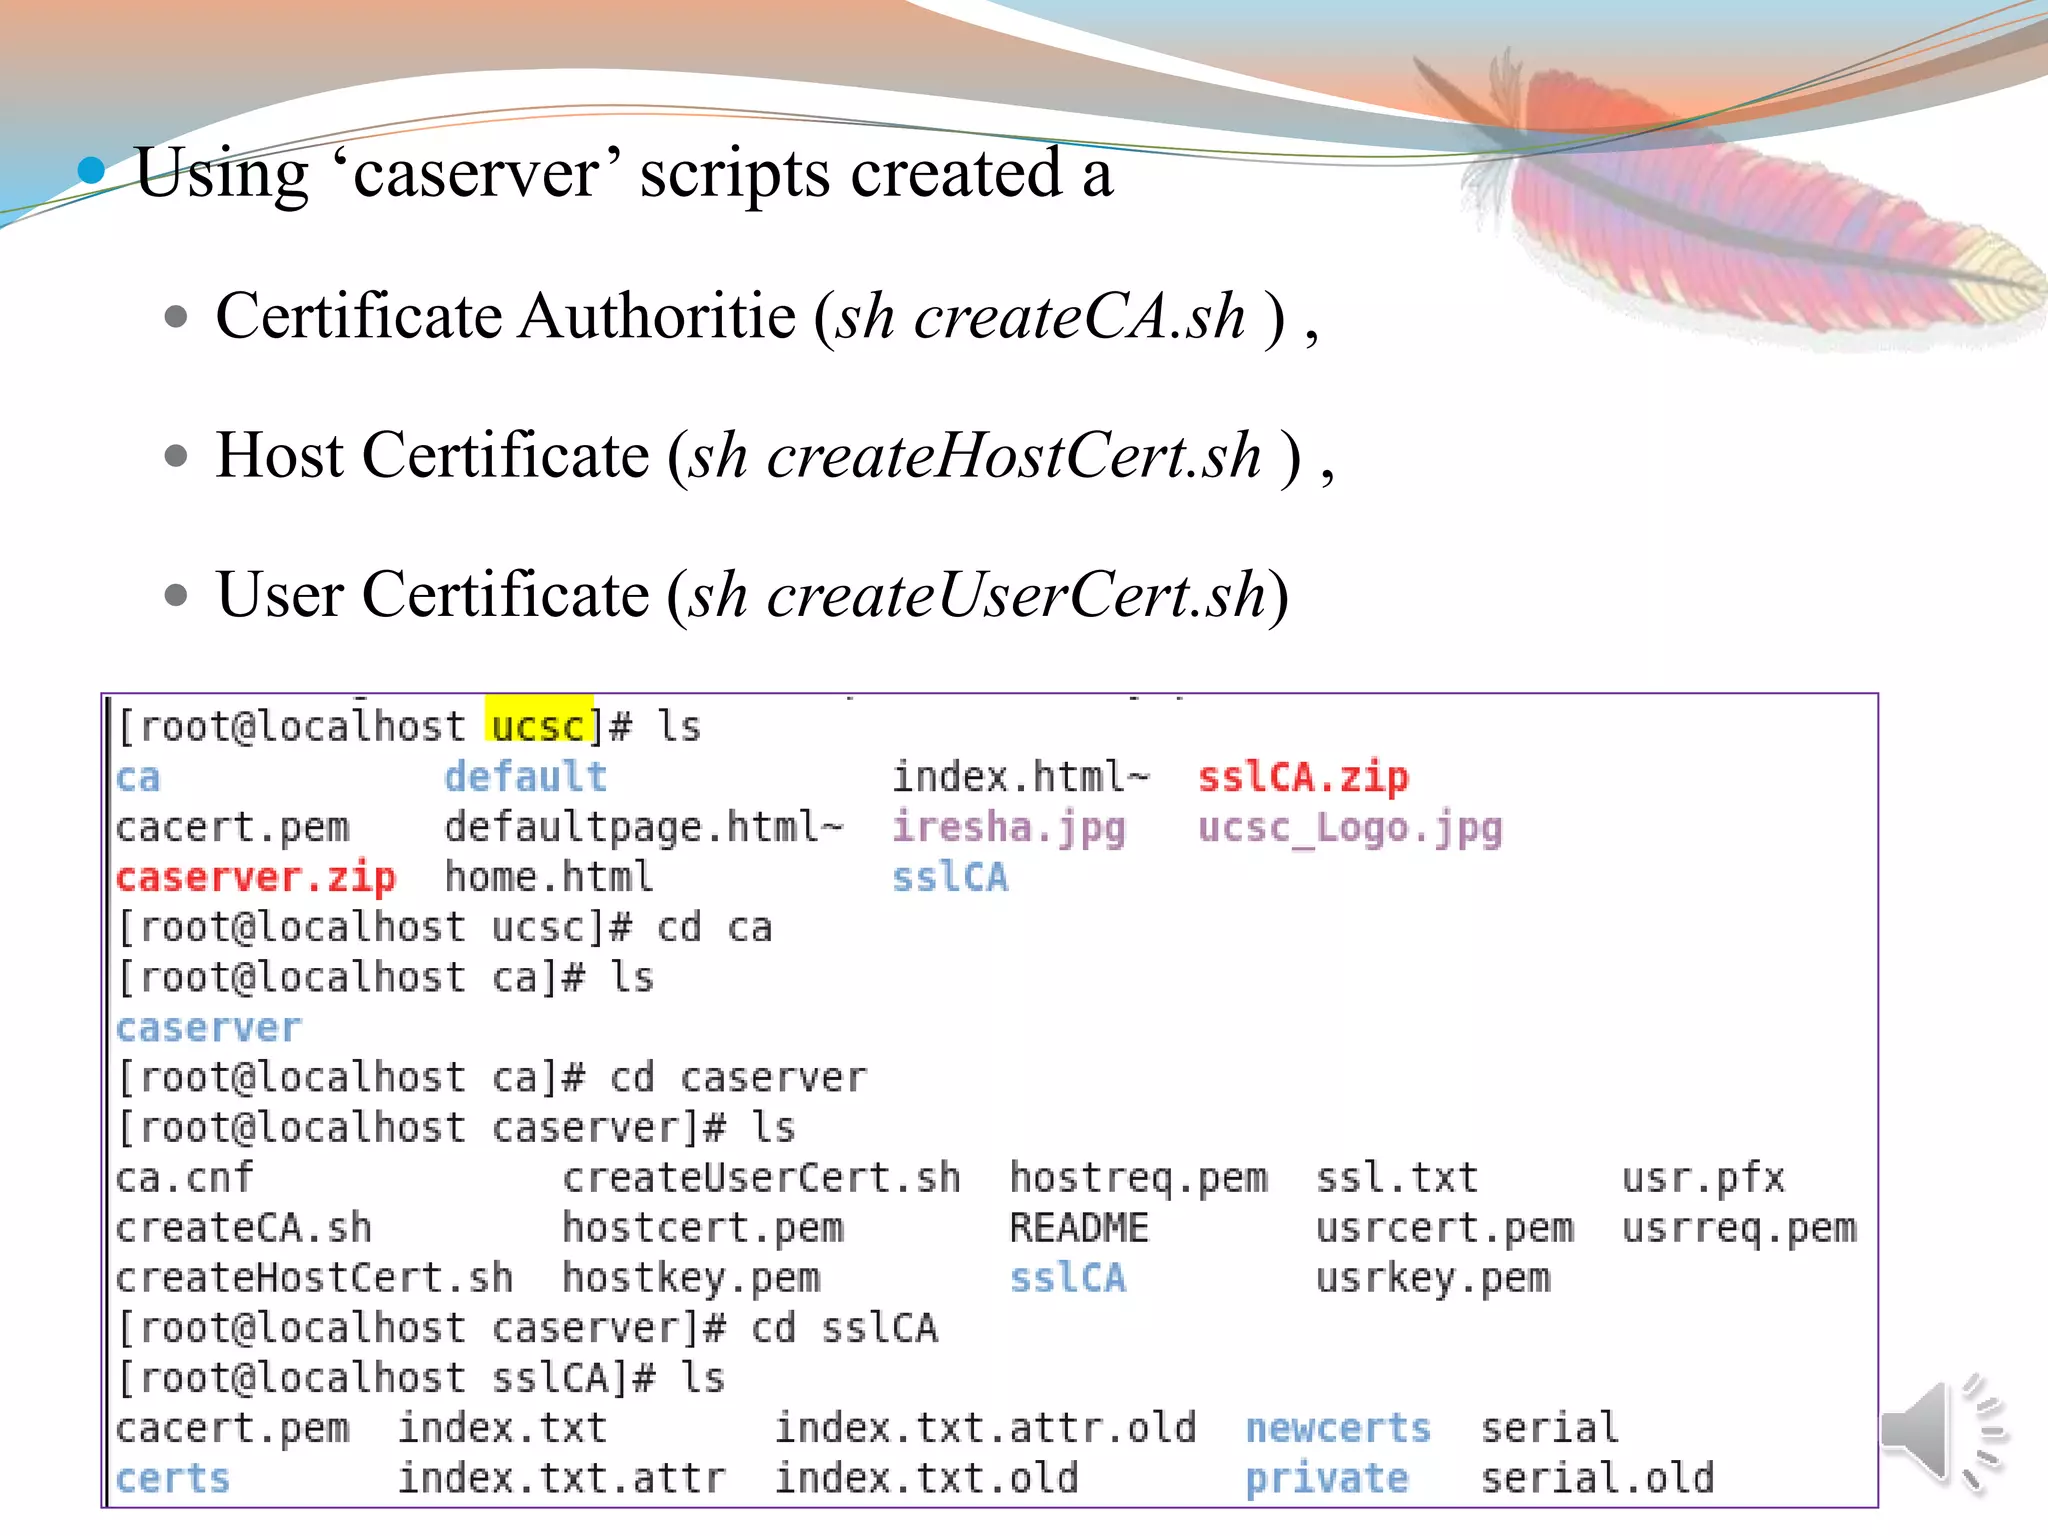
Task: Click the 'home.html' file name
Action: (x=549, y=876)
